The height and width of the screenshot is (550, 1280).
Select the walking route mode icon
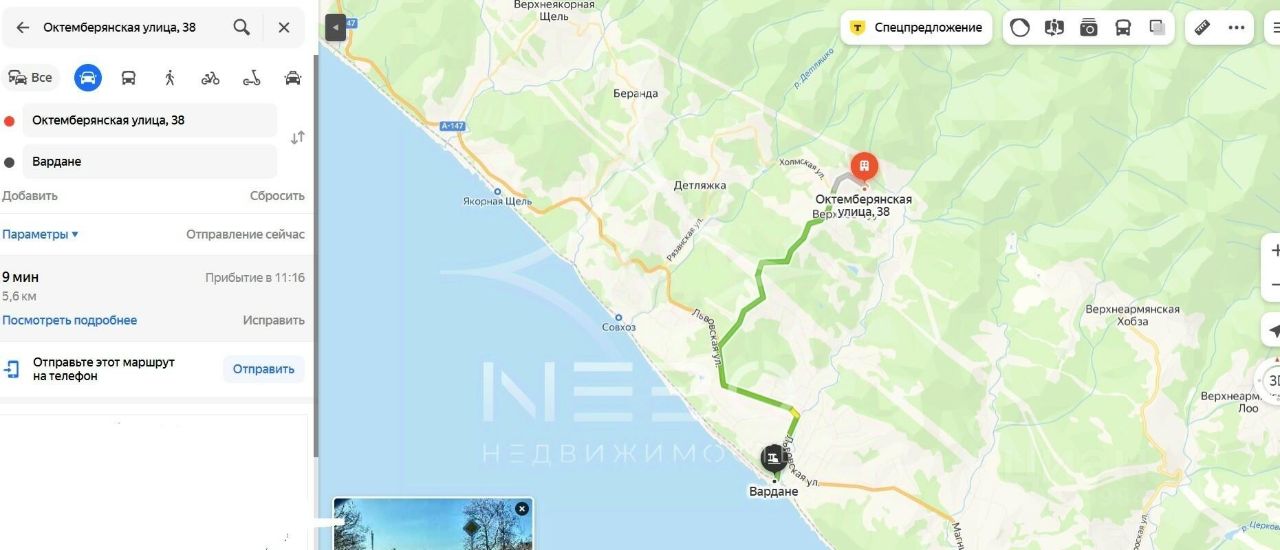pos(170,78)
